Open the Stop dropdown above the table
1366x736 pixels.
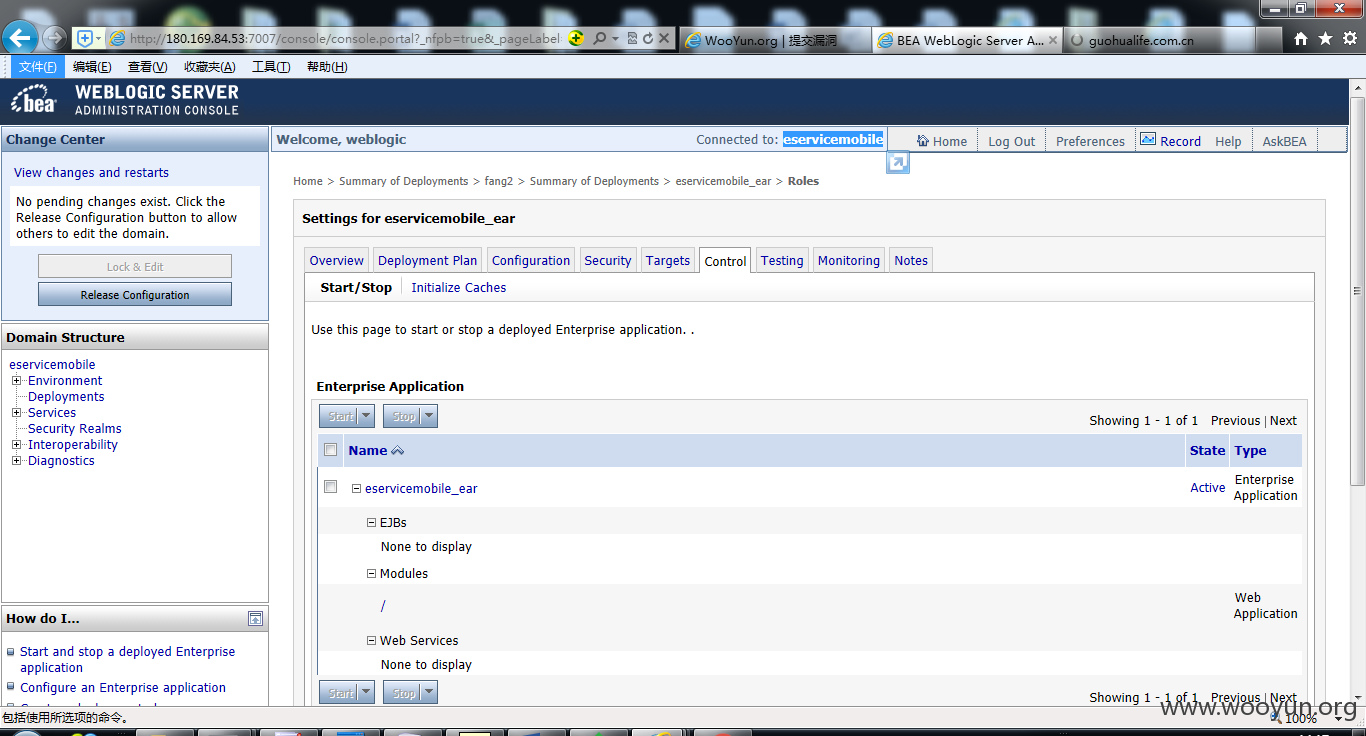[x=428, y=416]
